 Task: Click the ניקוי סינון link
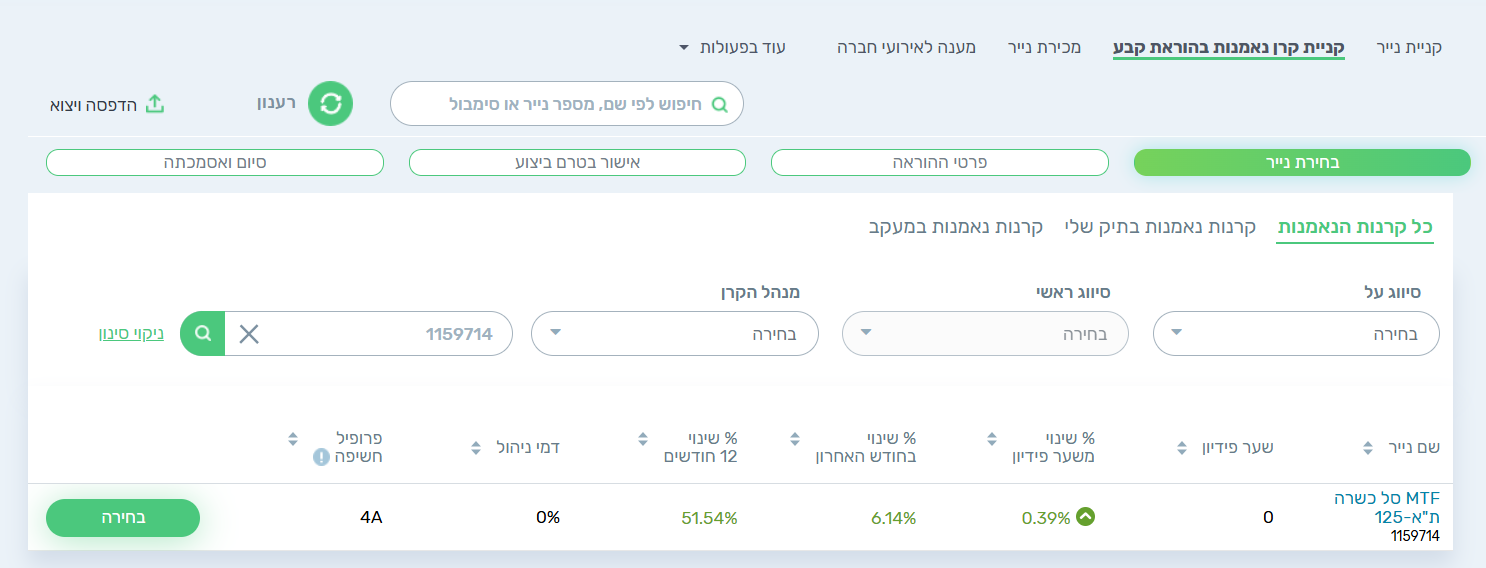(x=131, y=334)
